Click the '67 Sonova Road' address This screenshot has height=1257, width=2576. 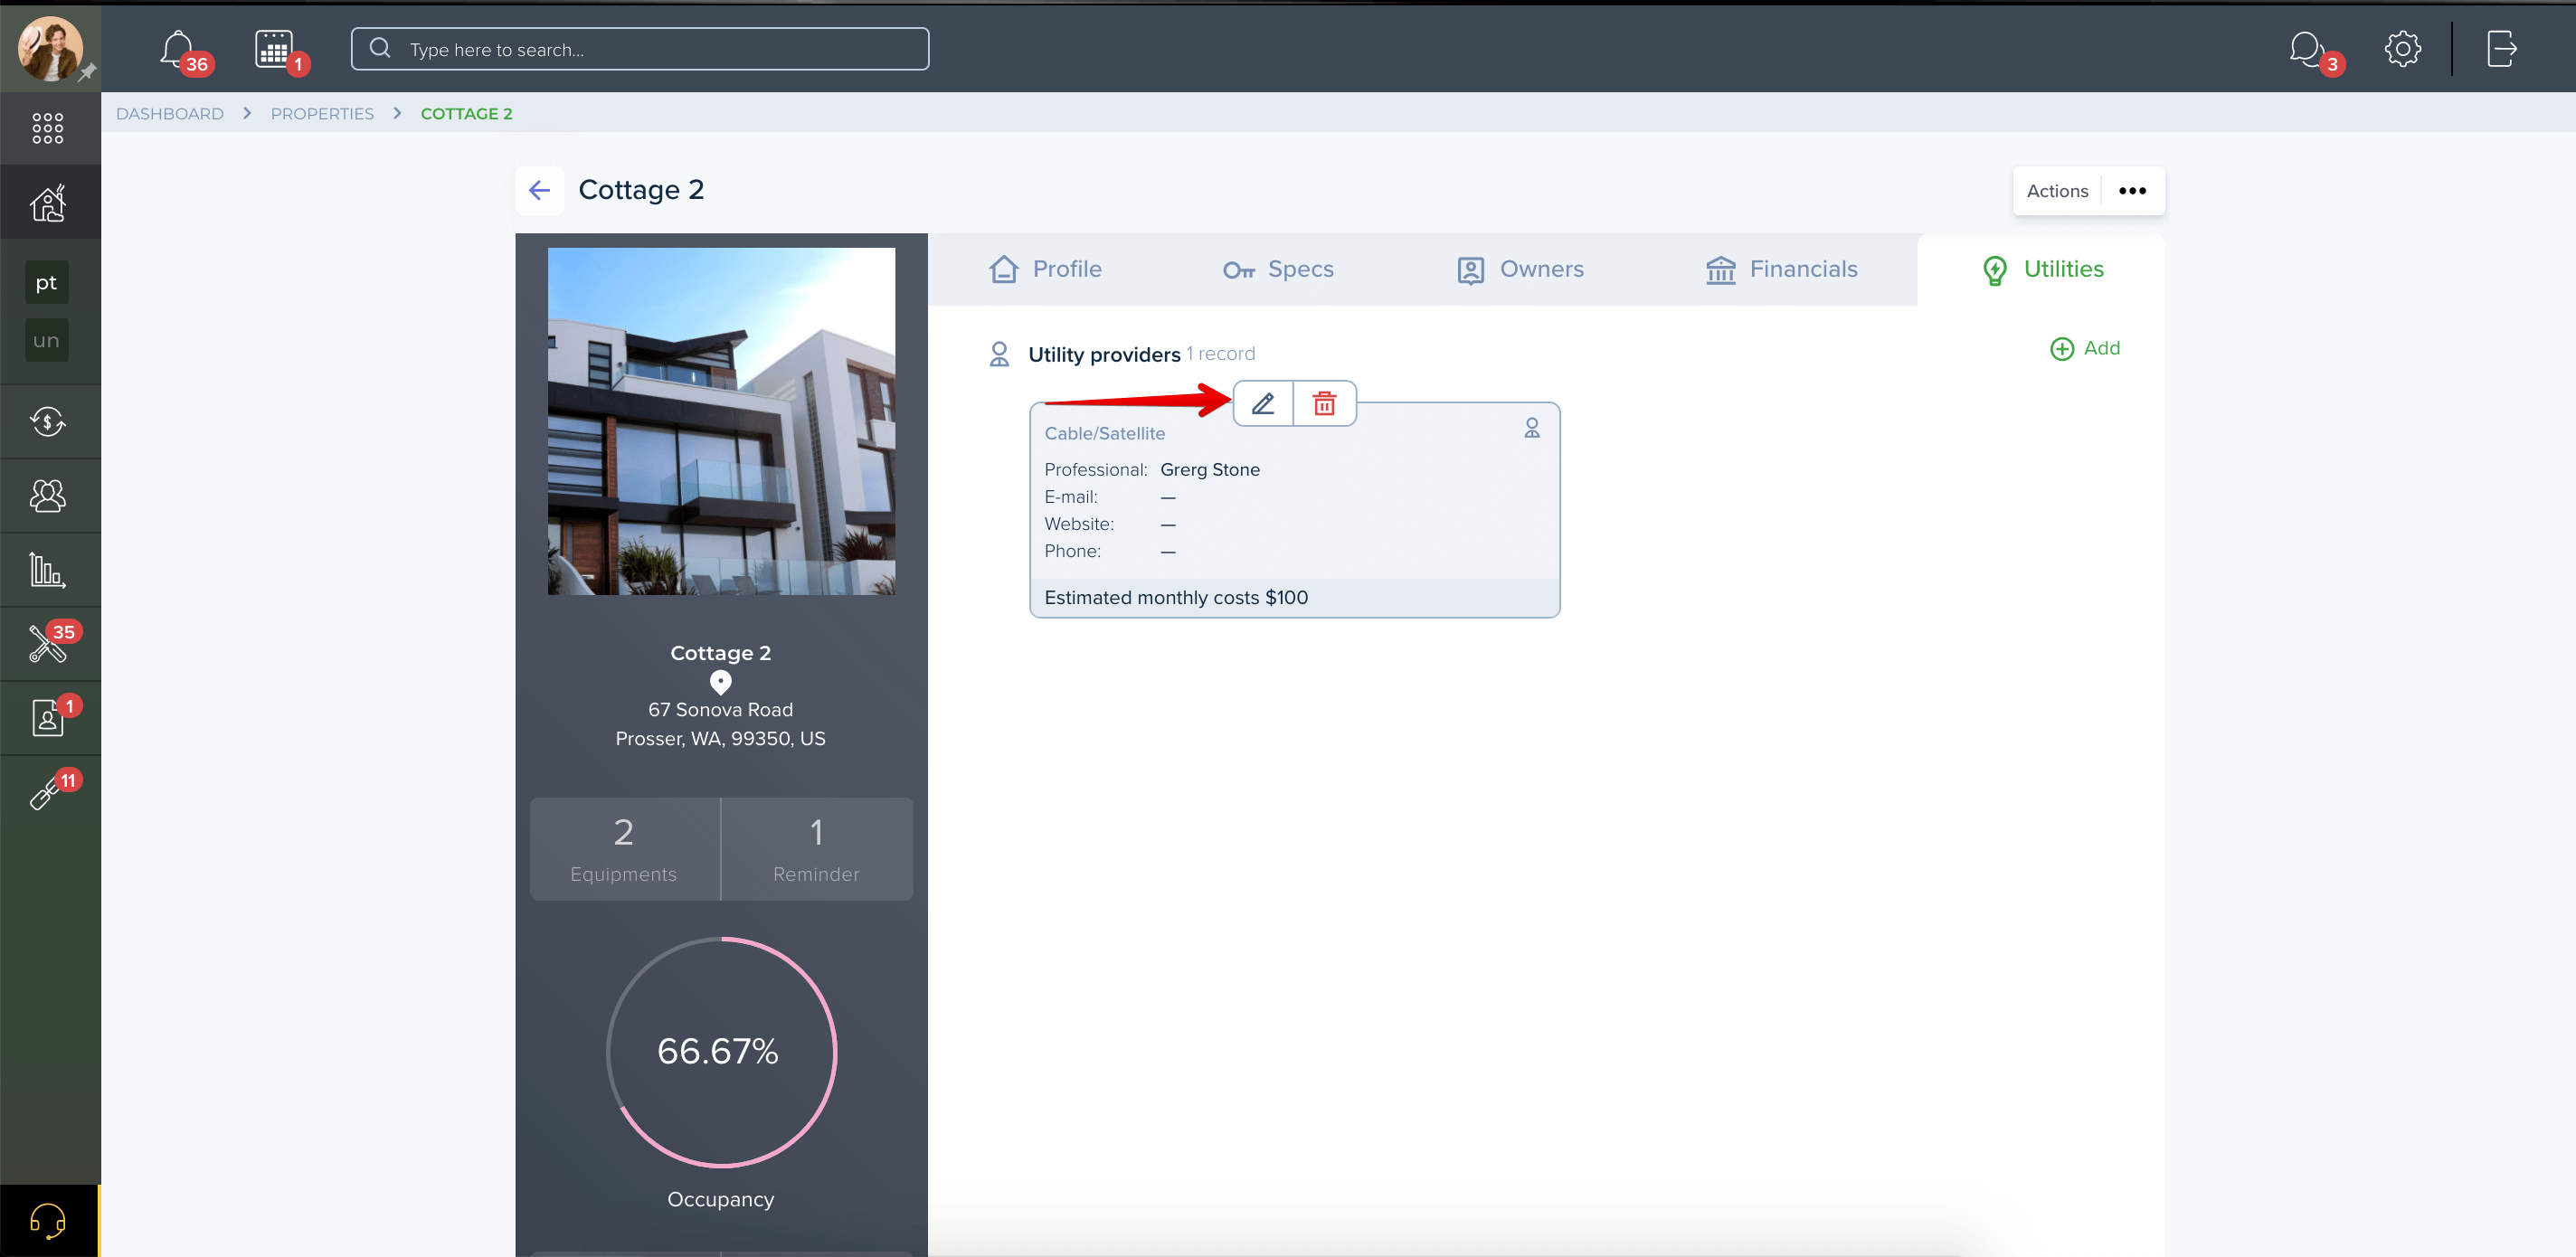click(720, 710)
